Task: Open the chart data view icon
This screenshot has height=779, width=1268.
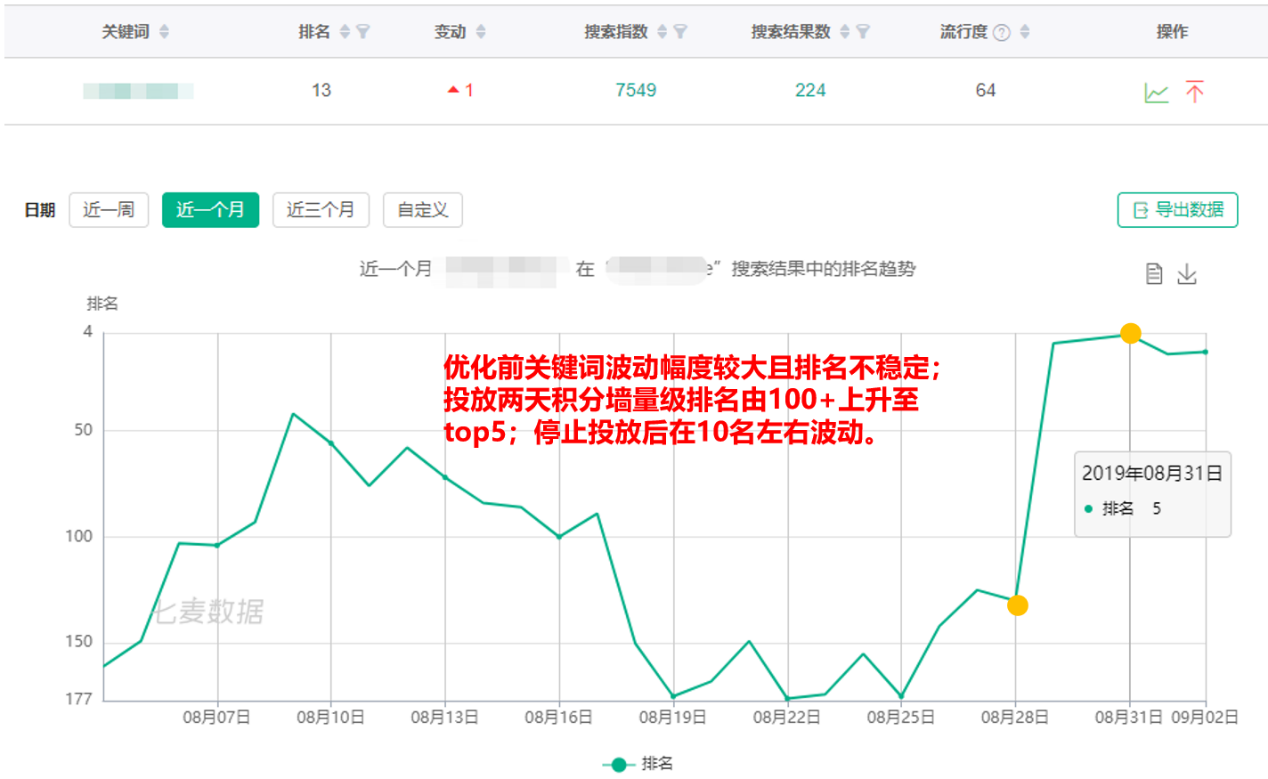Action: 1154,274
